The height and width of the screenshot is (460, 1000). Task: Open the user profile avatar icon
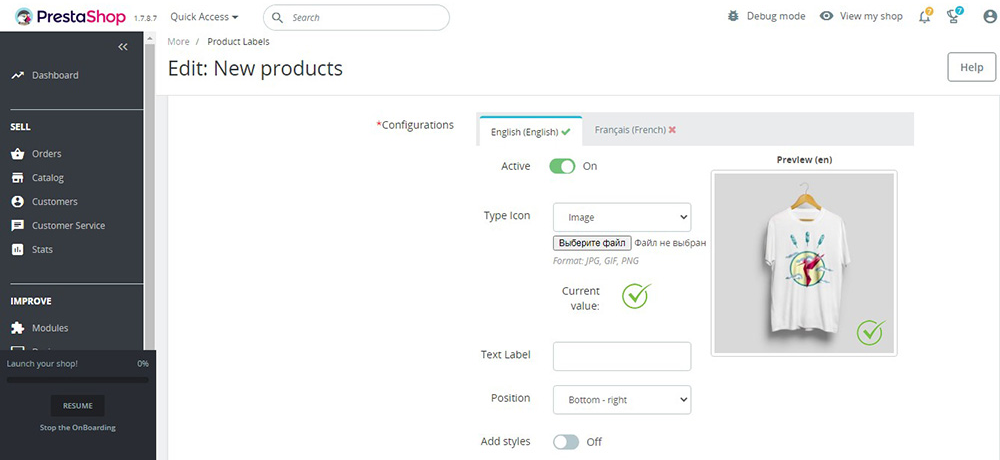tap(990, 17)
